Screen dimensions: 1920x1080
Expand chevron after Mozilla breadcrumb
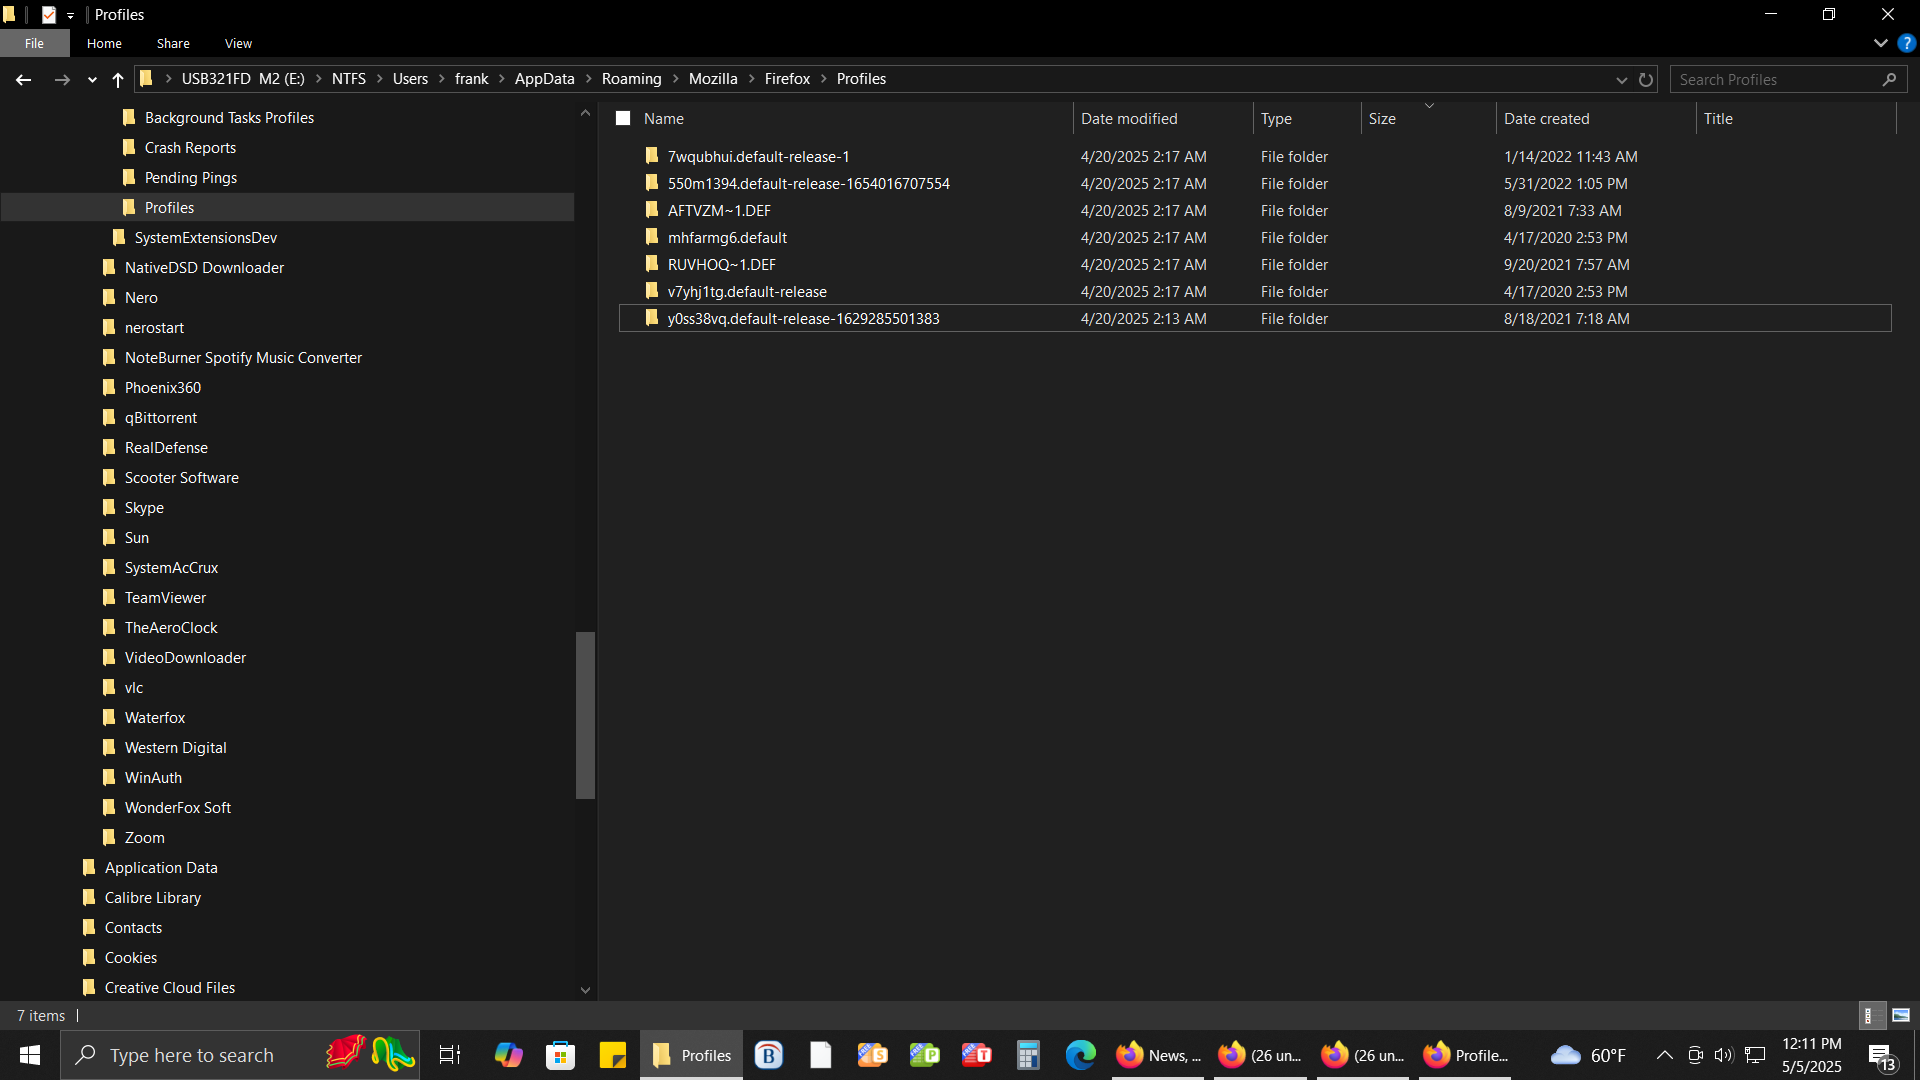pyautogui.click(x=752, y=79)
